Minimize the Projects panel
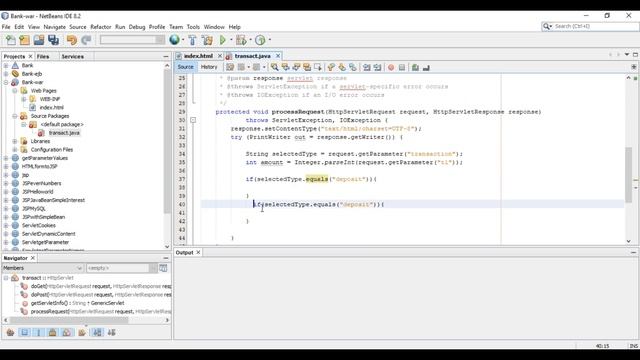Image resolution: width=640 pixels, height=360 pixels. coord(166,56)
